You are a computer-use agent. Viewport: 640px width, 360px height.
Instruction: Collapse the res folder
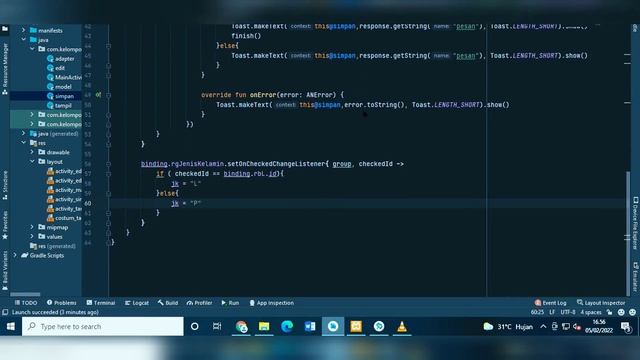(x=24, y=143)
